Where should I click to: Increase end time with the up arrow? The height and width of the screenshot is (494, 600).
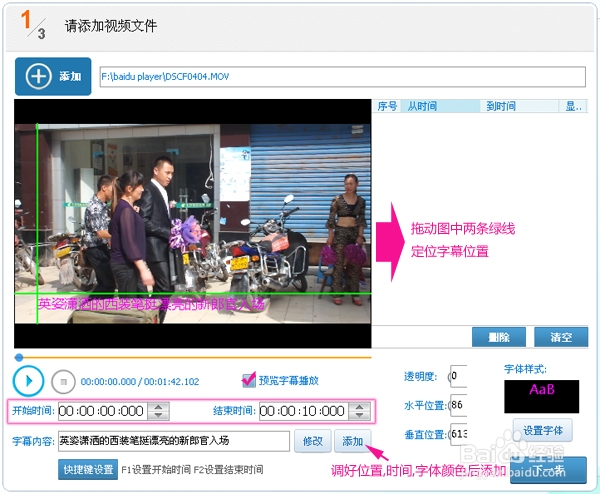click(x=359, y=407)
